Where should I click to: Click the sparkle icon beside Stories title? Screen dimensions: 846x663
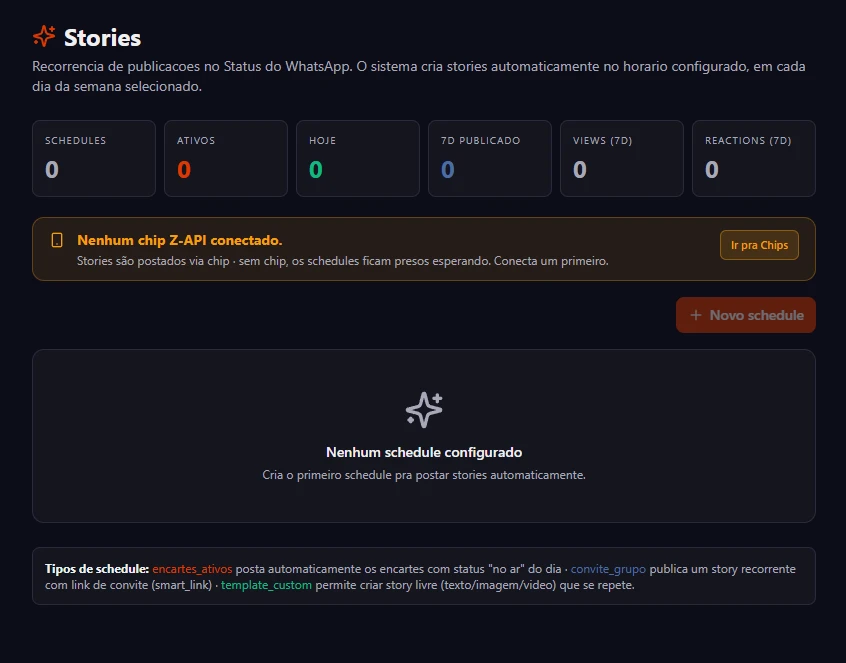click(x=44, y=37)
